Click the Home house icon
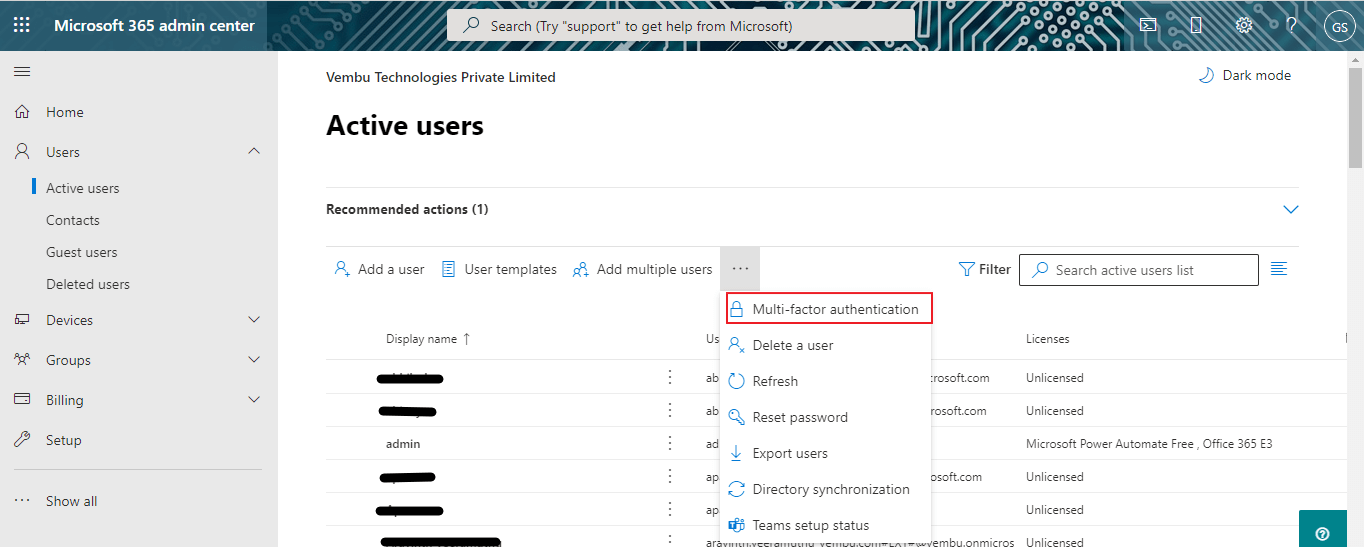The image size is (1364, 547). [x=22, y=112]
